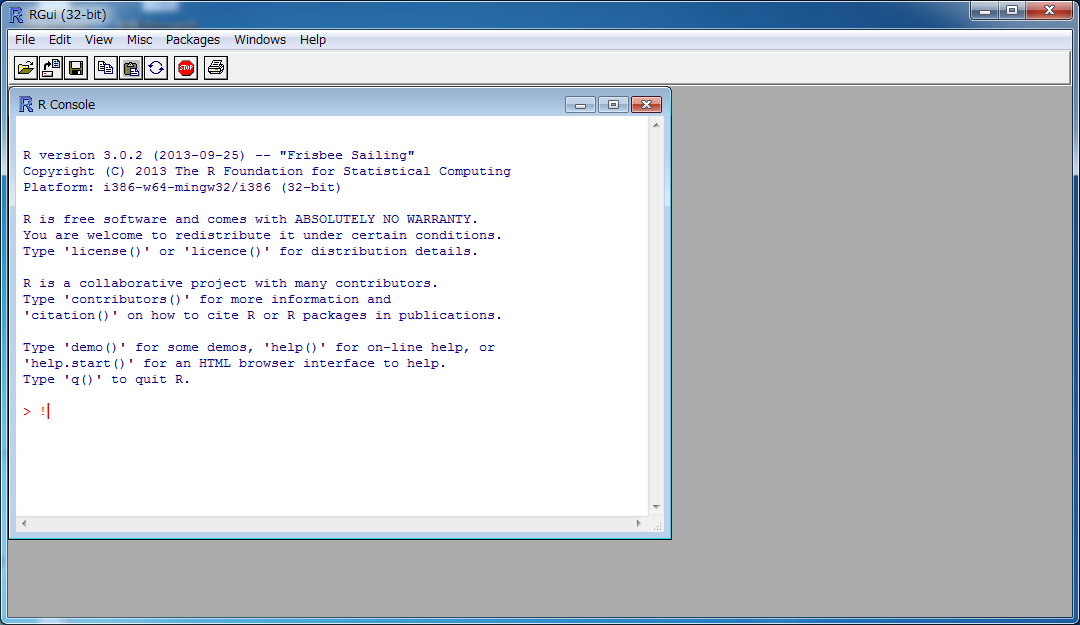Open the Windows menu
The height and width of the screenshot is (625, 1080).
[260, 40]
